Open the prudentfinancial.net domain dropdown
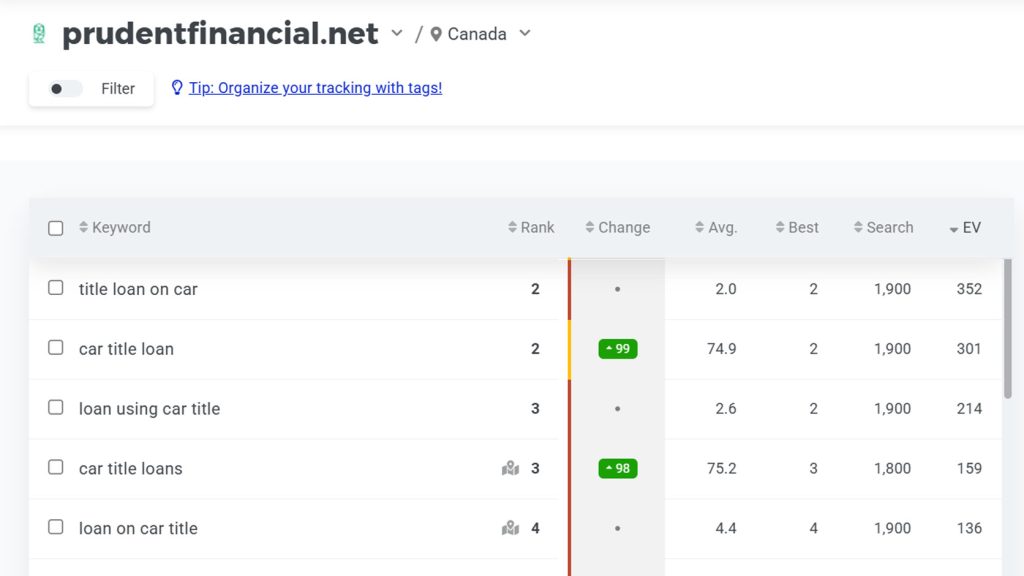Screen dimensions: 1024x576 coord(396,33)
